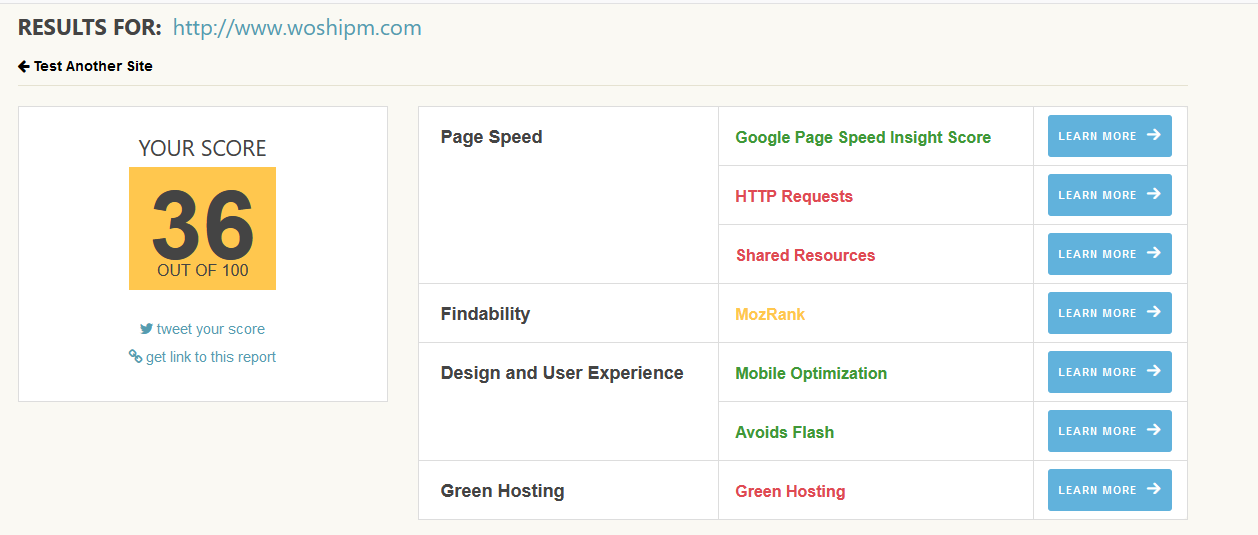Learn more about MozRank
The width and height of the screenshot is (1258, 535).
(x=1109, y=313)
